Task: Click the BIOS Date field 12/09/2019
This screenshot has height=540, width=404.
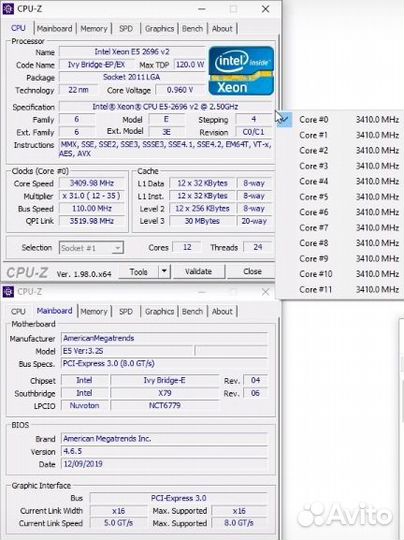Action: (x=165, y=464)
